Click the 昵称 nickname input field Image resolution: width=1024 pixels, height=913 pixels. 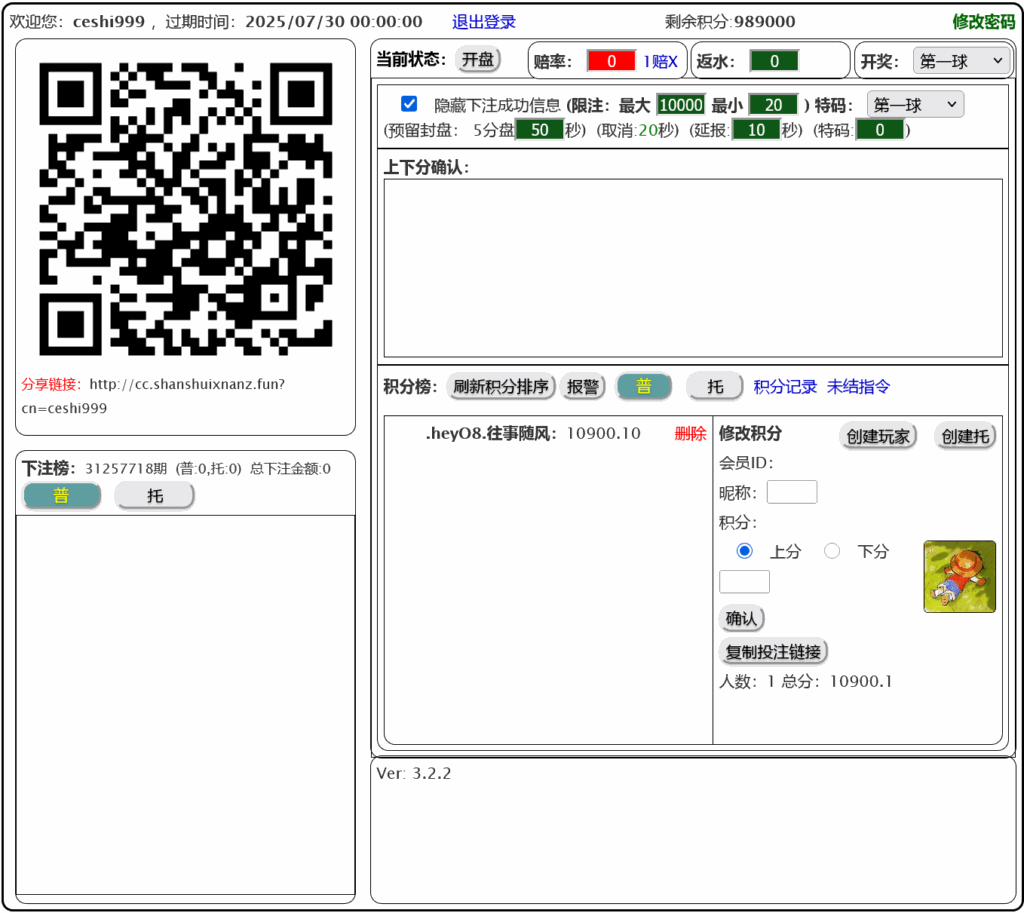point(791,492)
